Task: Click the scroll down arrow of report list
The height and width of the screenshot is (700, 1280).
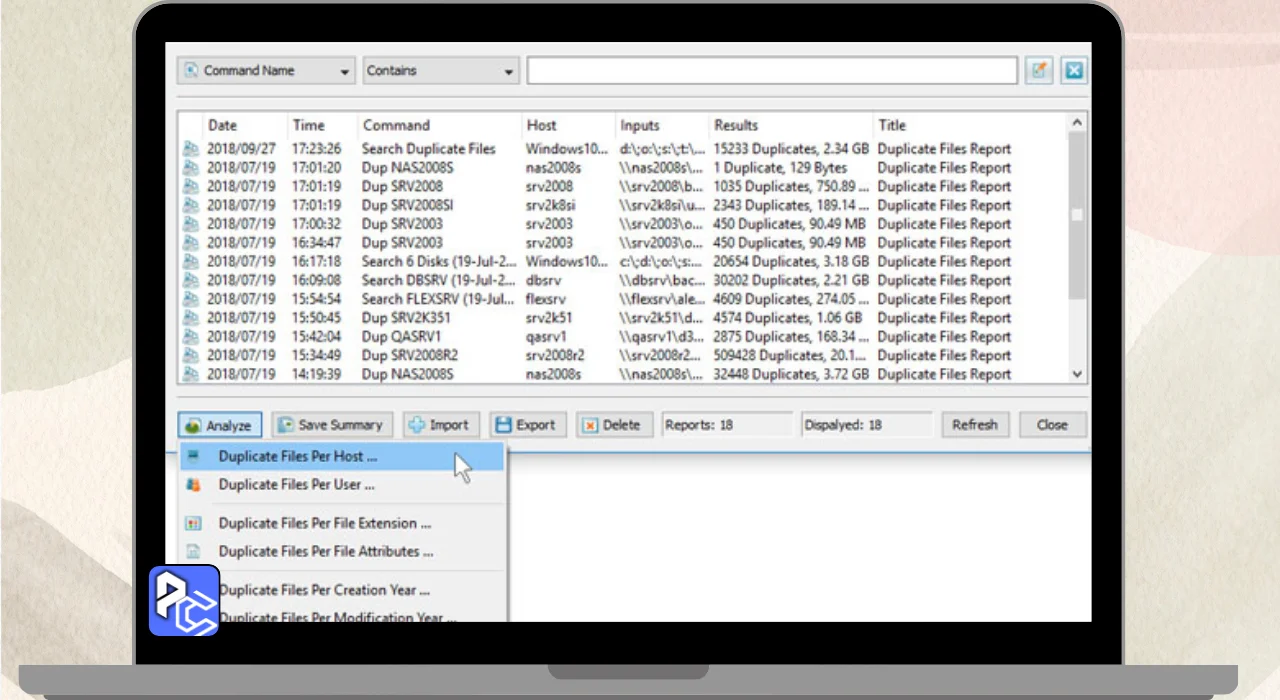Action: point(1077,374)
